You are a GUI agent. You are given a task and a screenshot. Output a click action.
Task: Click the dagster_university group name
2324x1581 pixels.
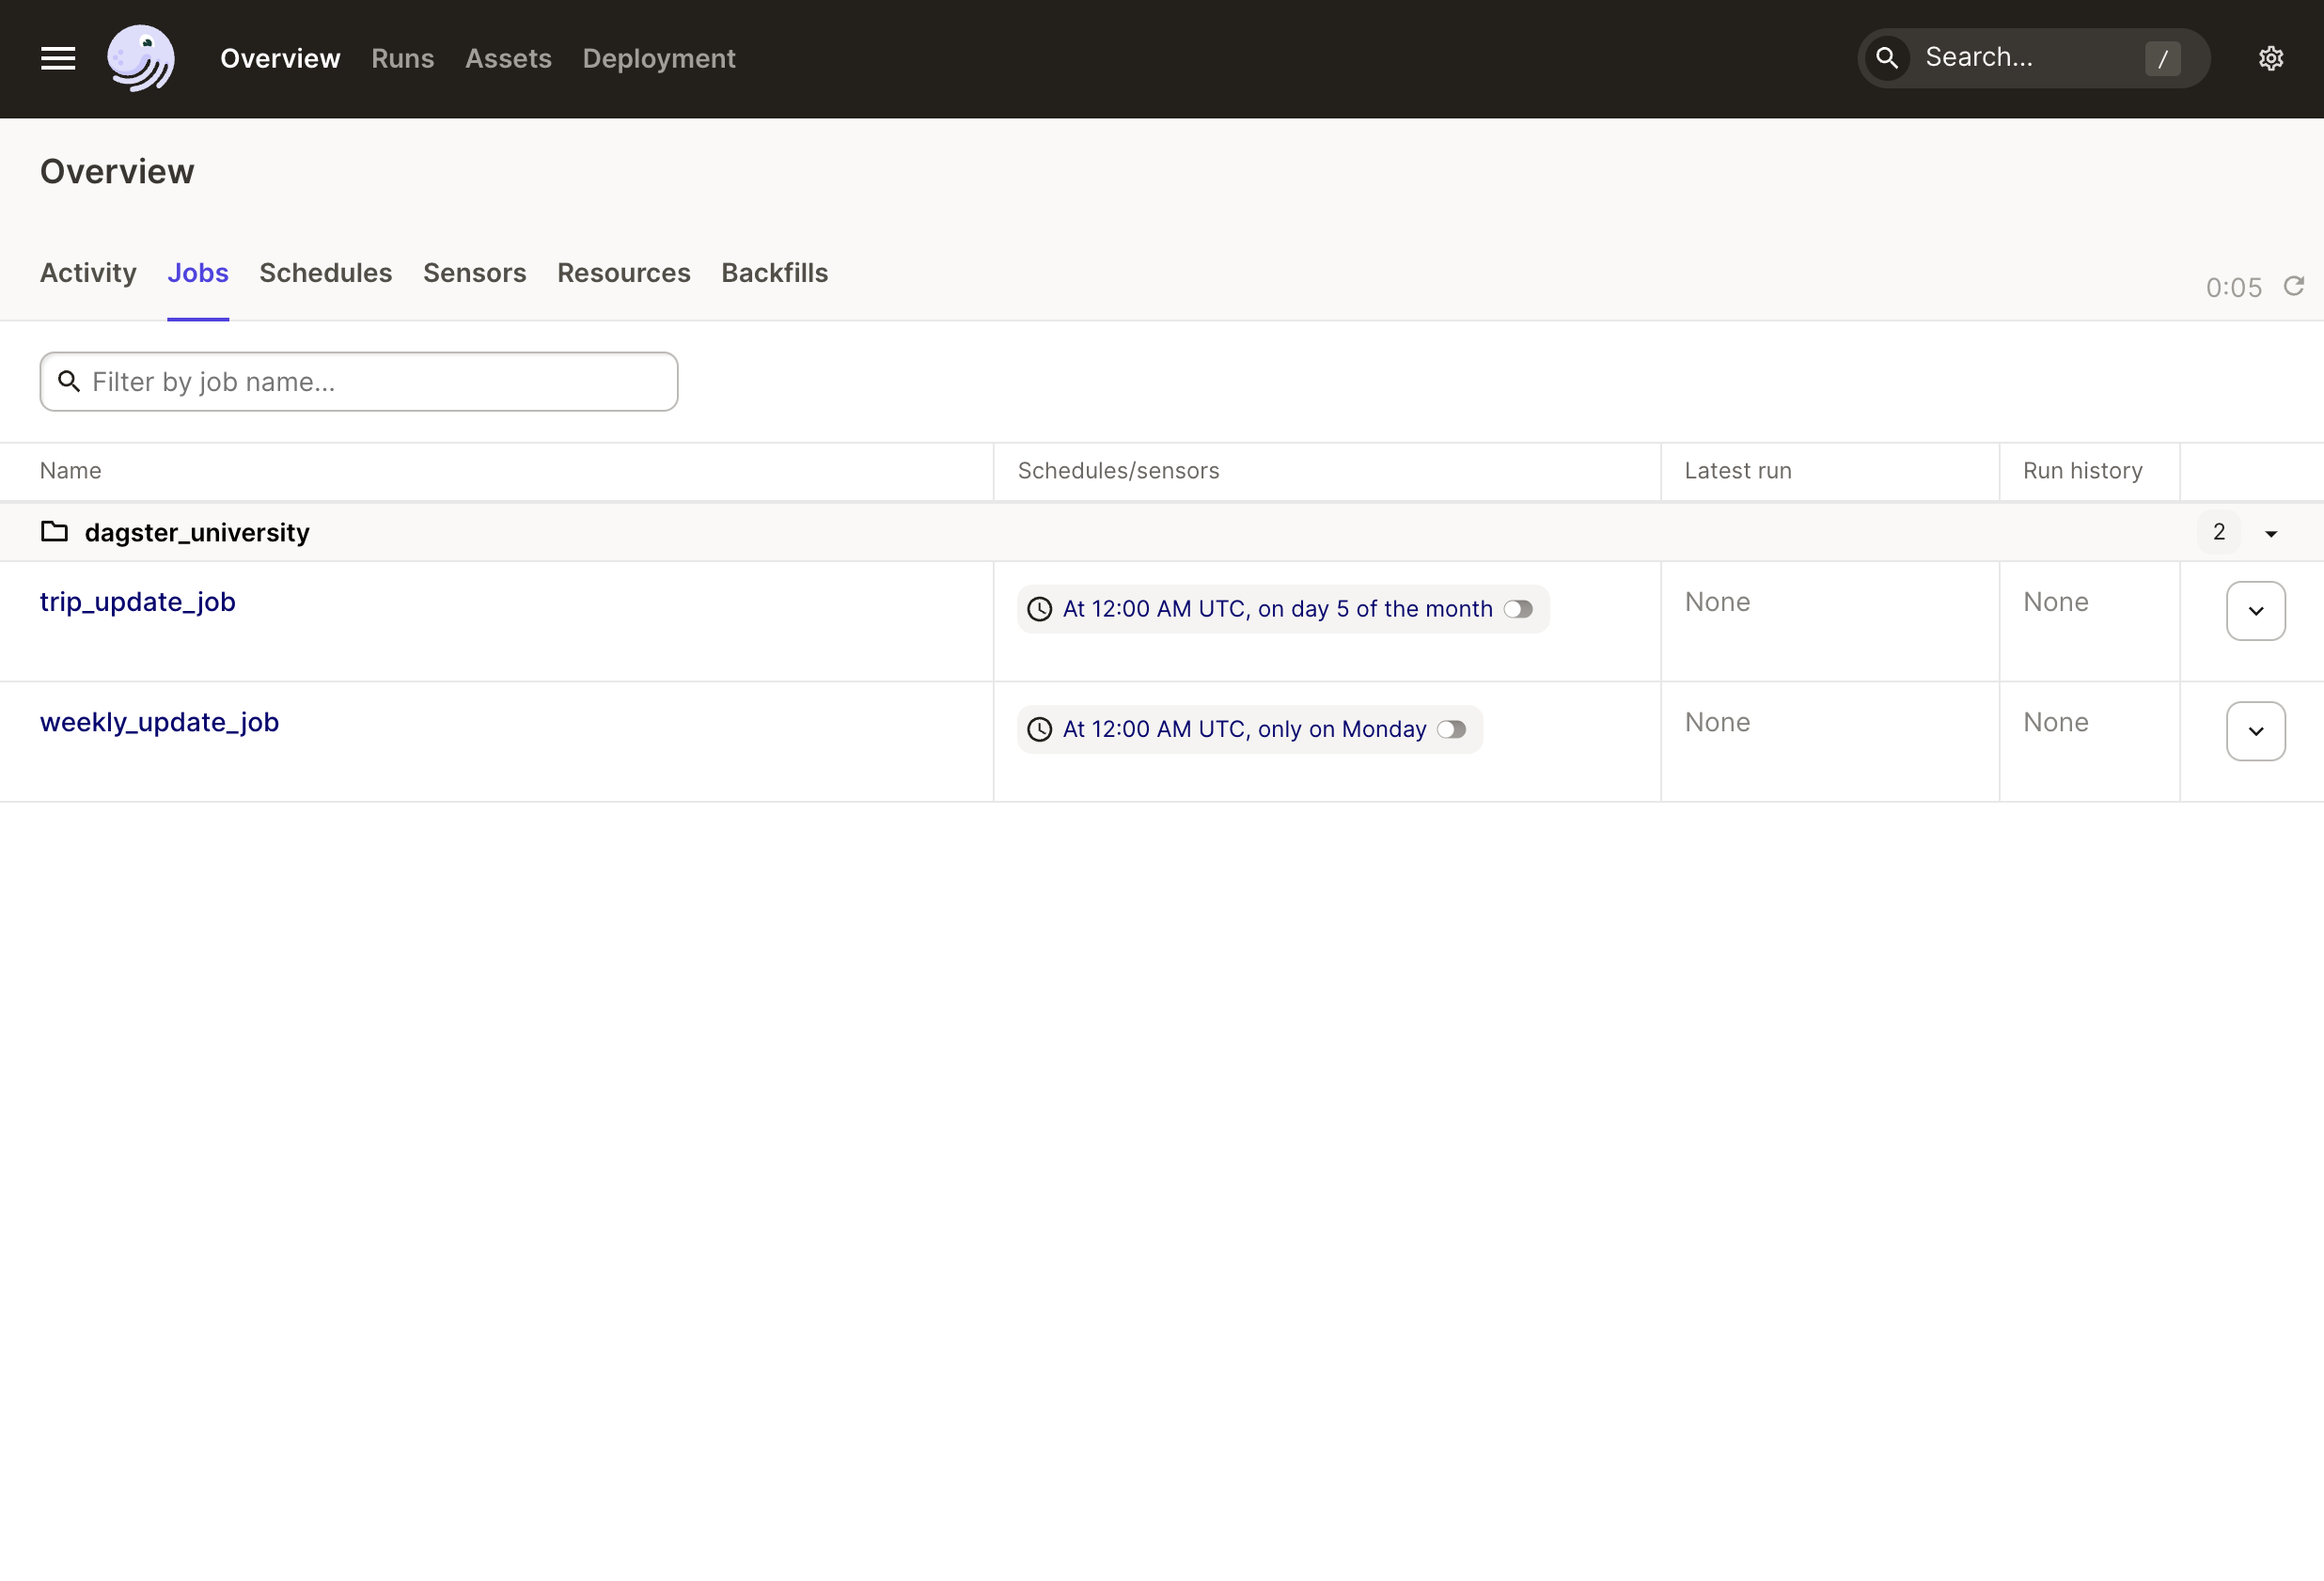point(197,532)
